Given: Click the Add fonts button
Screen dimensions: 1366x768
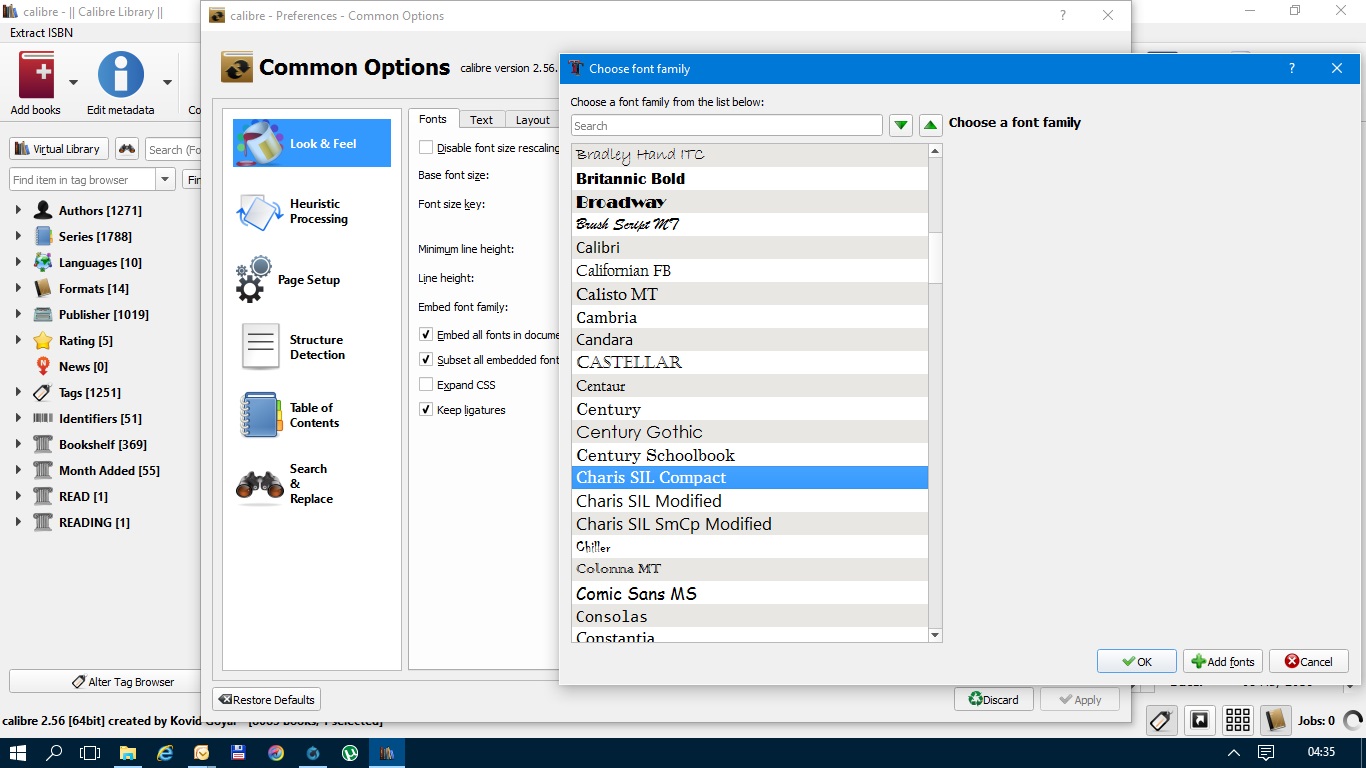Looking at the screenshot, I should click(x=1223, y=661).
